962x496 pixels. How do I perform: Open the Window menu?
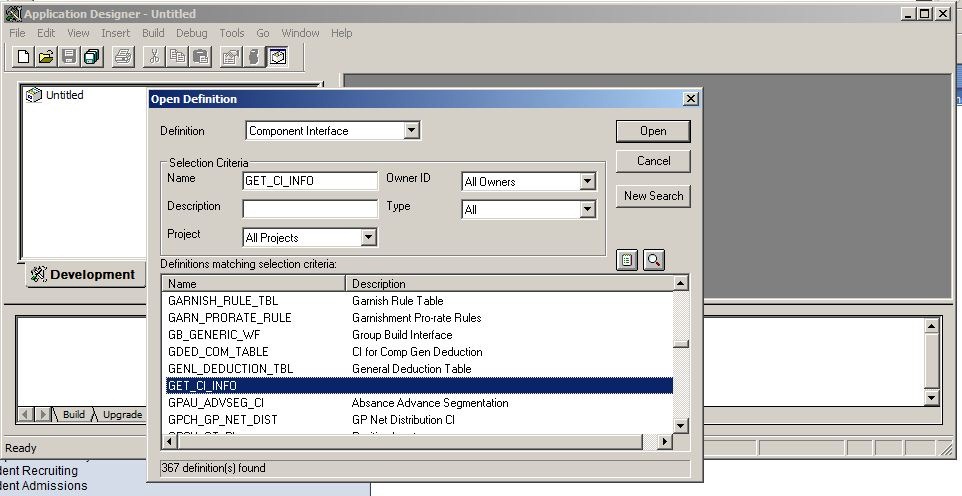click(x=300, y=33)
